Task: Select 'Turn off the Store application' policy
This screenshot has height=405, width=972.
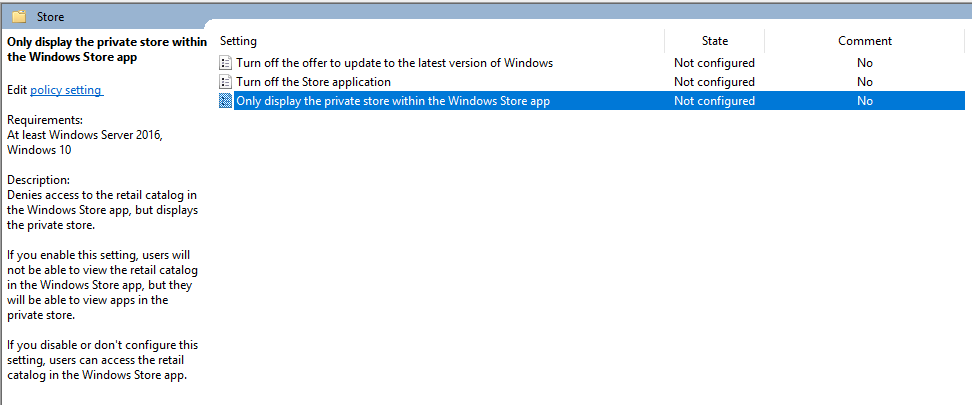Action: tap(313, 82)
